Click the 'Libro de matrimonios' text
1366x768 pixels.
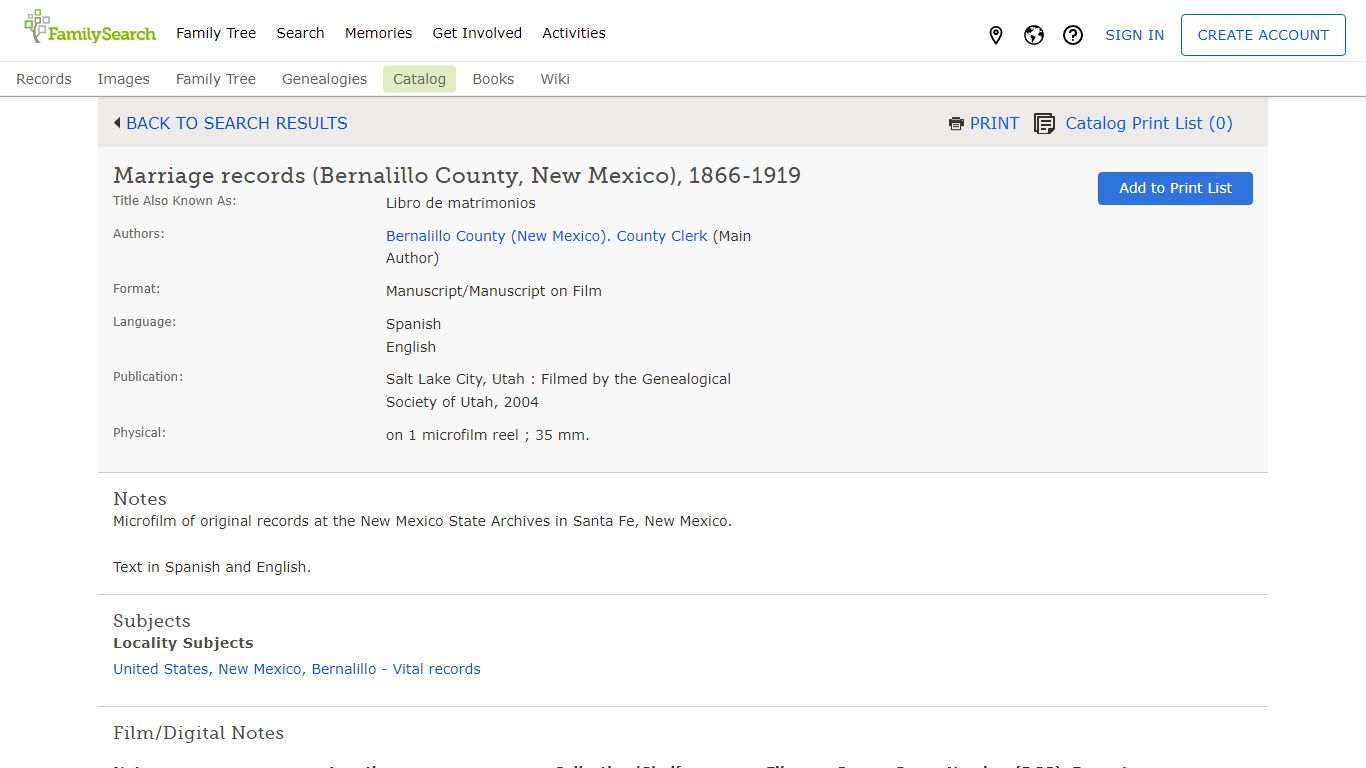[461, 203]
